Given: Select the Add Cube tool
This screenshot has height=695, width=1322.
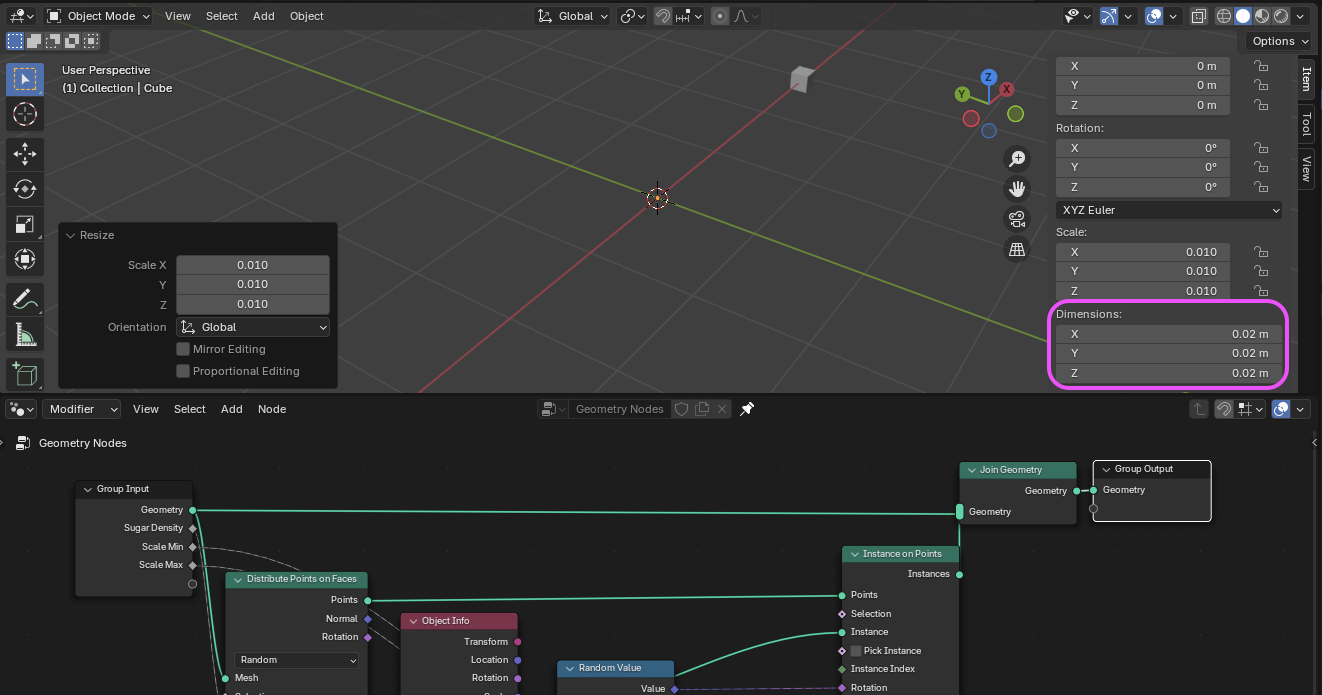Looking at the screenshot, I should pos(25,374).
